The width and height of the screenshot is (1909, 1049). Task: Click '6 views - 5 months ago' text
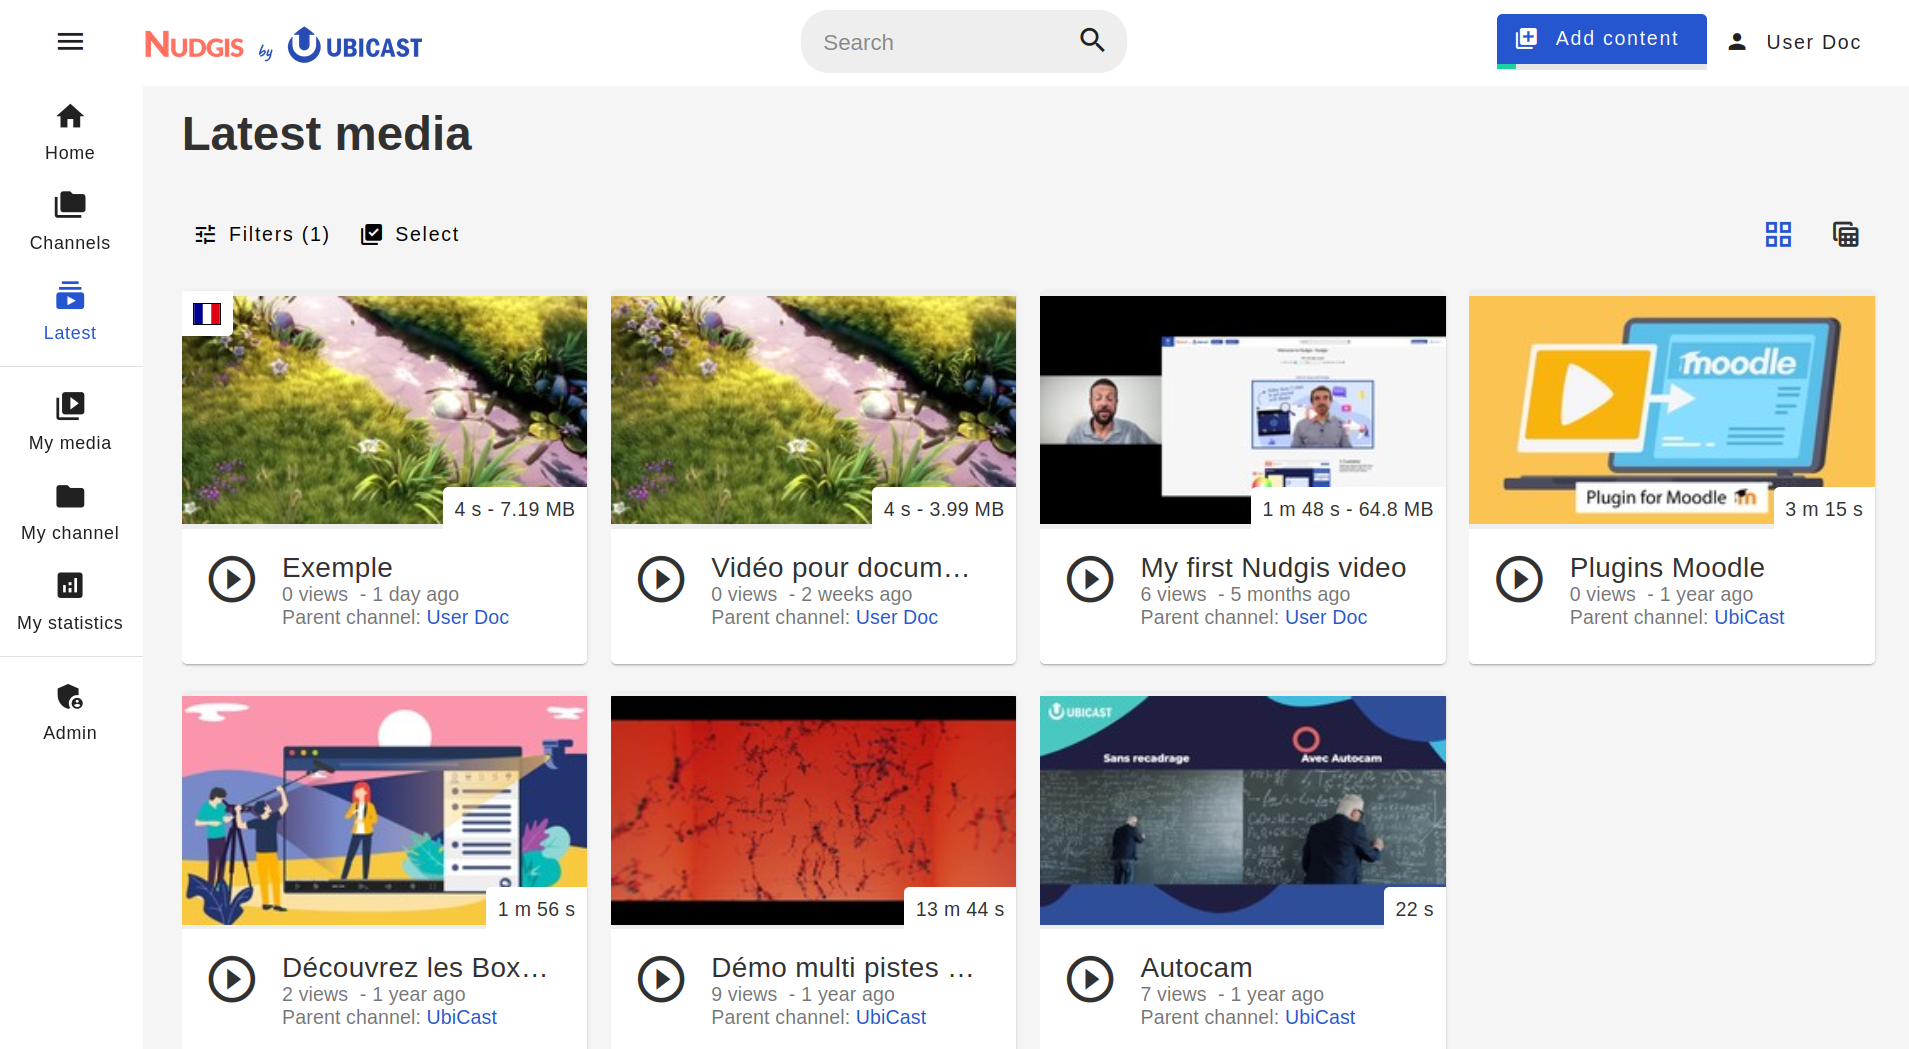1245,594
